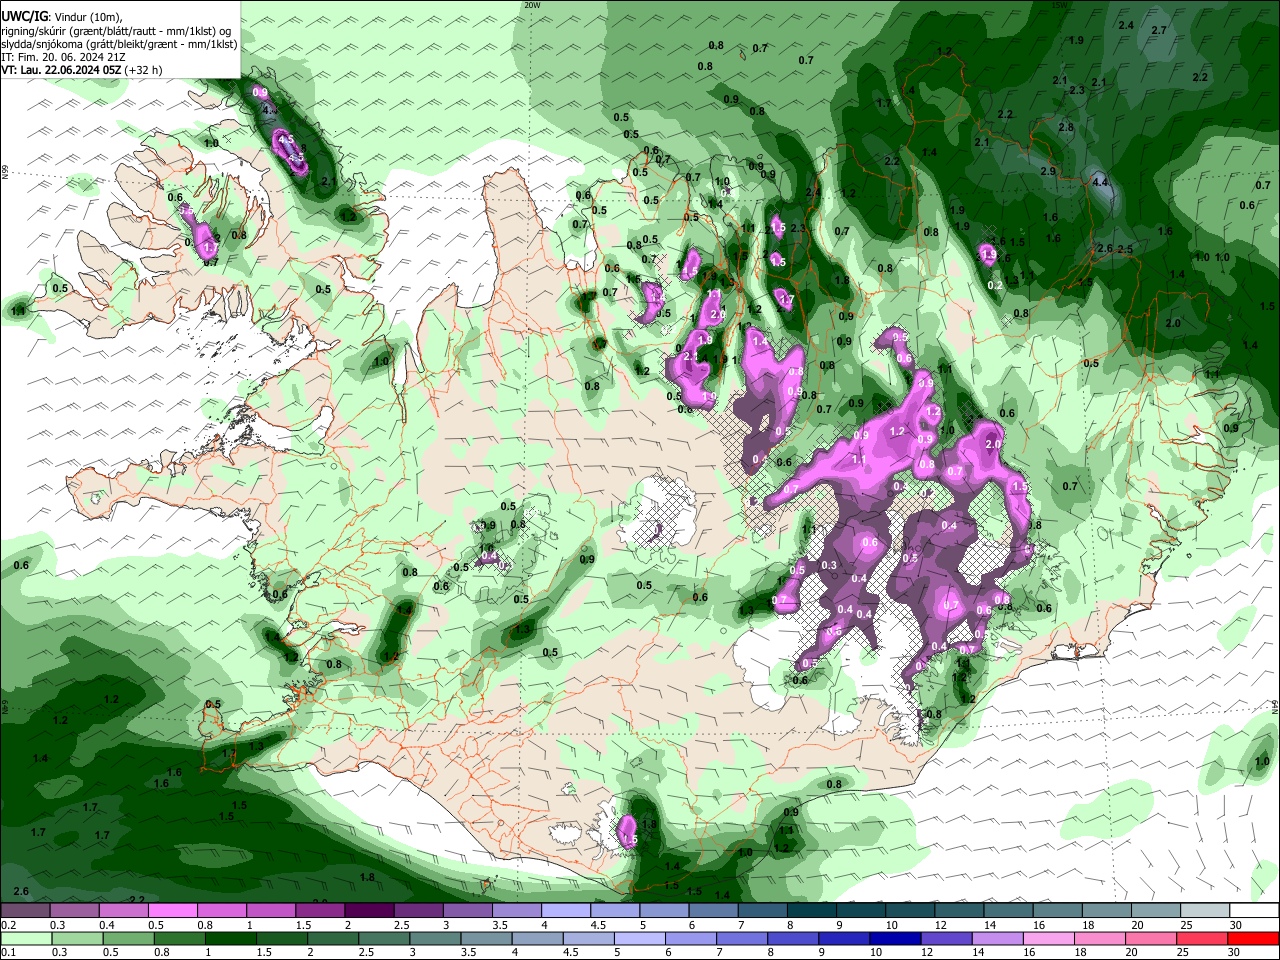
Task: Click the bright pink 0.5 mm snow legend swatch
Action: pos(172,911)
